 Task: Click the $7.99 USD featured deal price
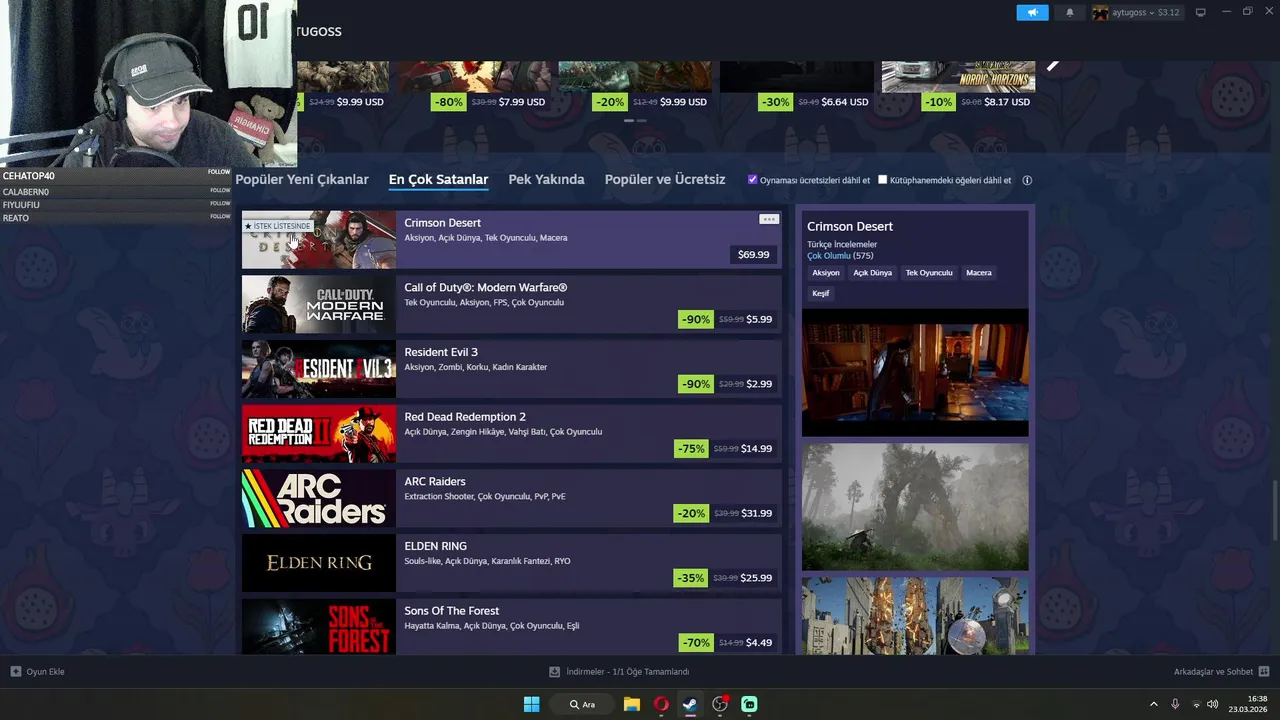pyautogui.click(x=522, y=102)
